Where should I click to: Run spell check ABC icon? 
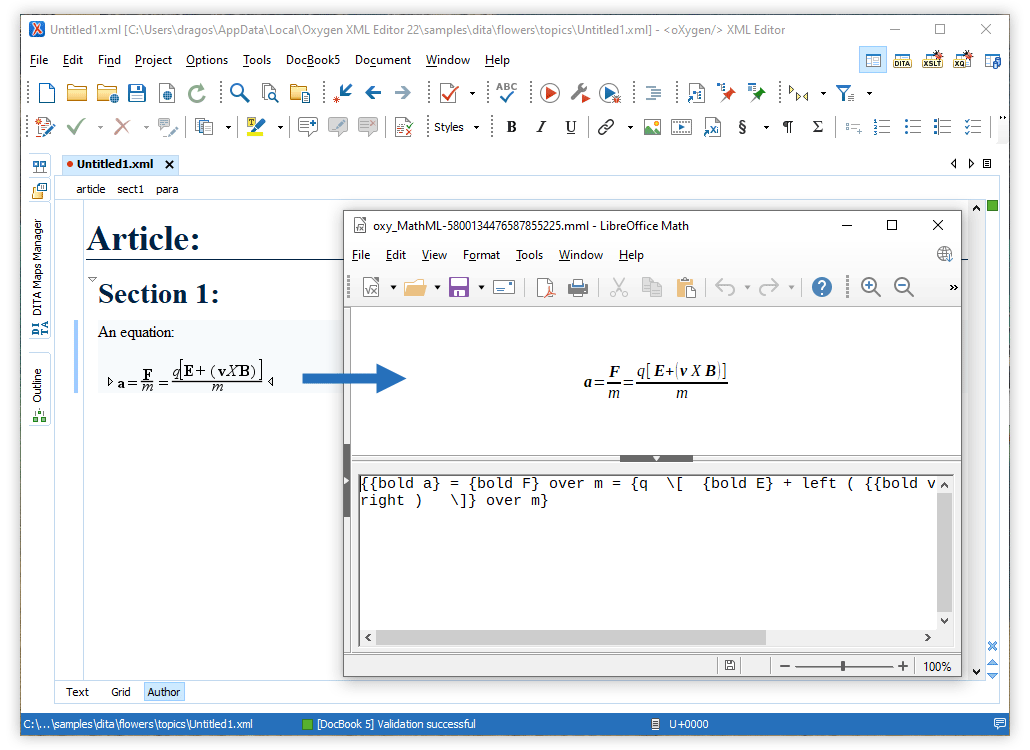point(506,93)
